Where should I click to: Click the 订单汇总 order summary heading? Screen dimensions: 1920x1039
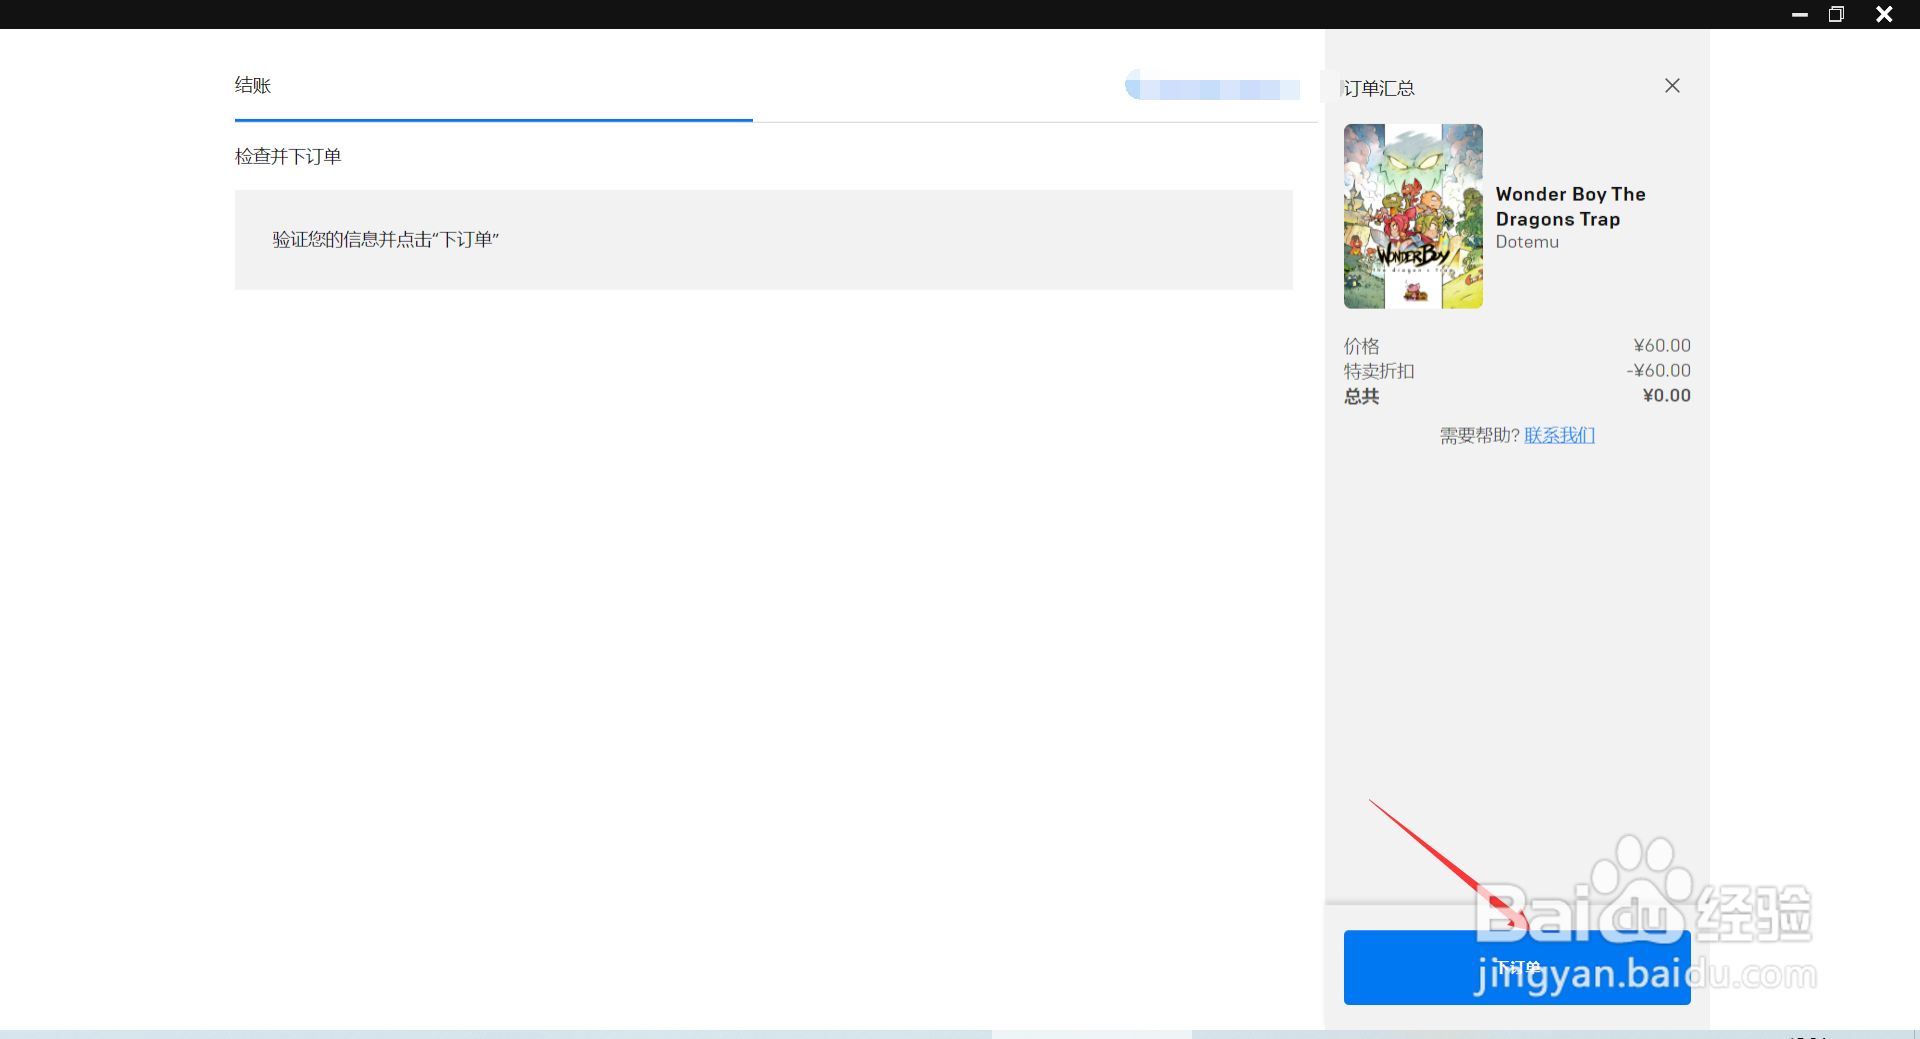(x=1379, y=88)
